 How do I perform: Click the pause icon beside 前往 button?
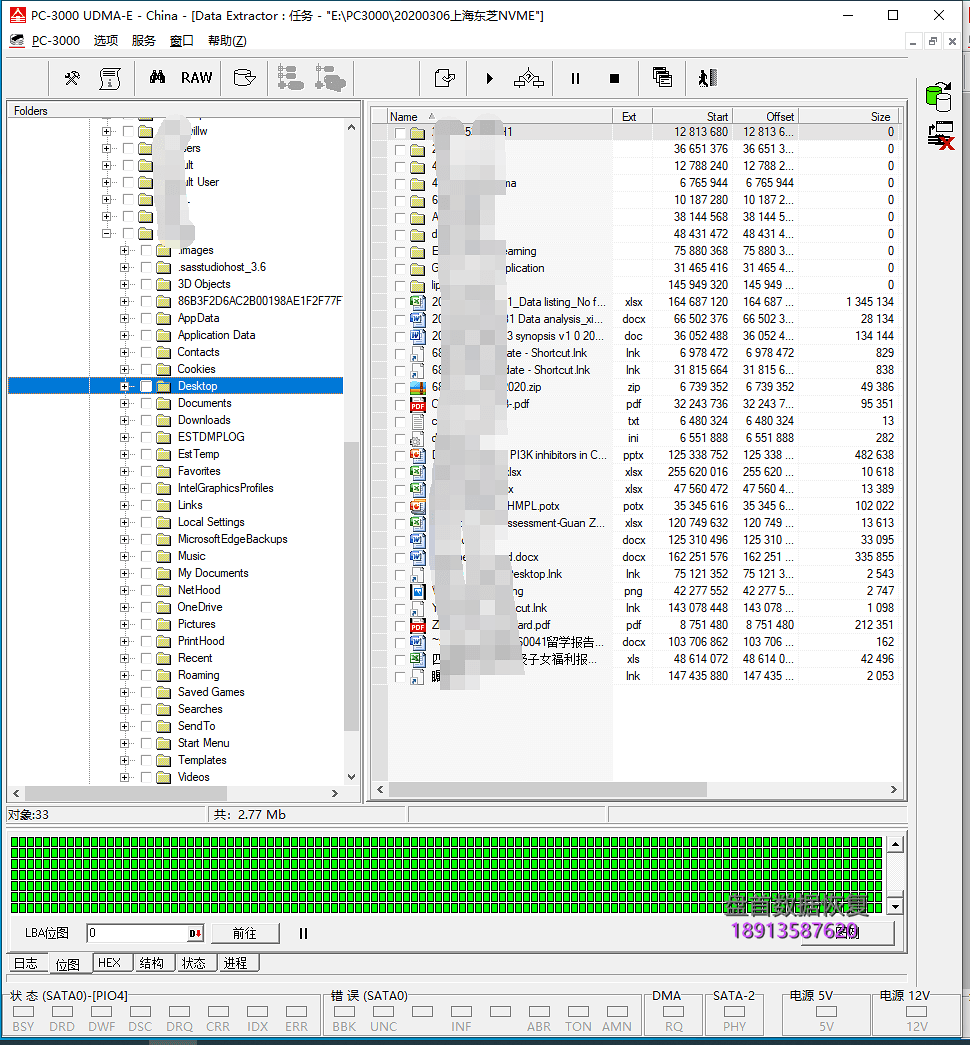(x=303, y=934)
